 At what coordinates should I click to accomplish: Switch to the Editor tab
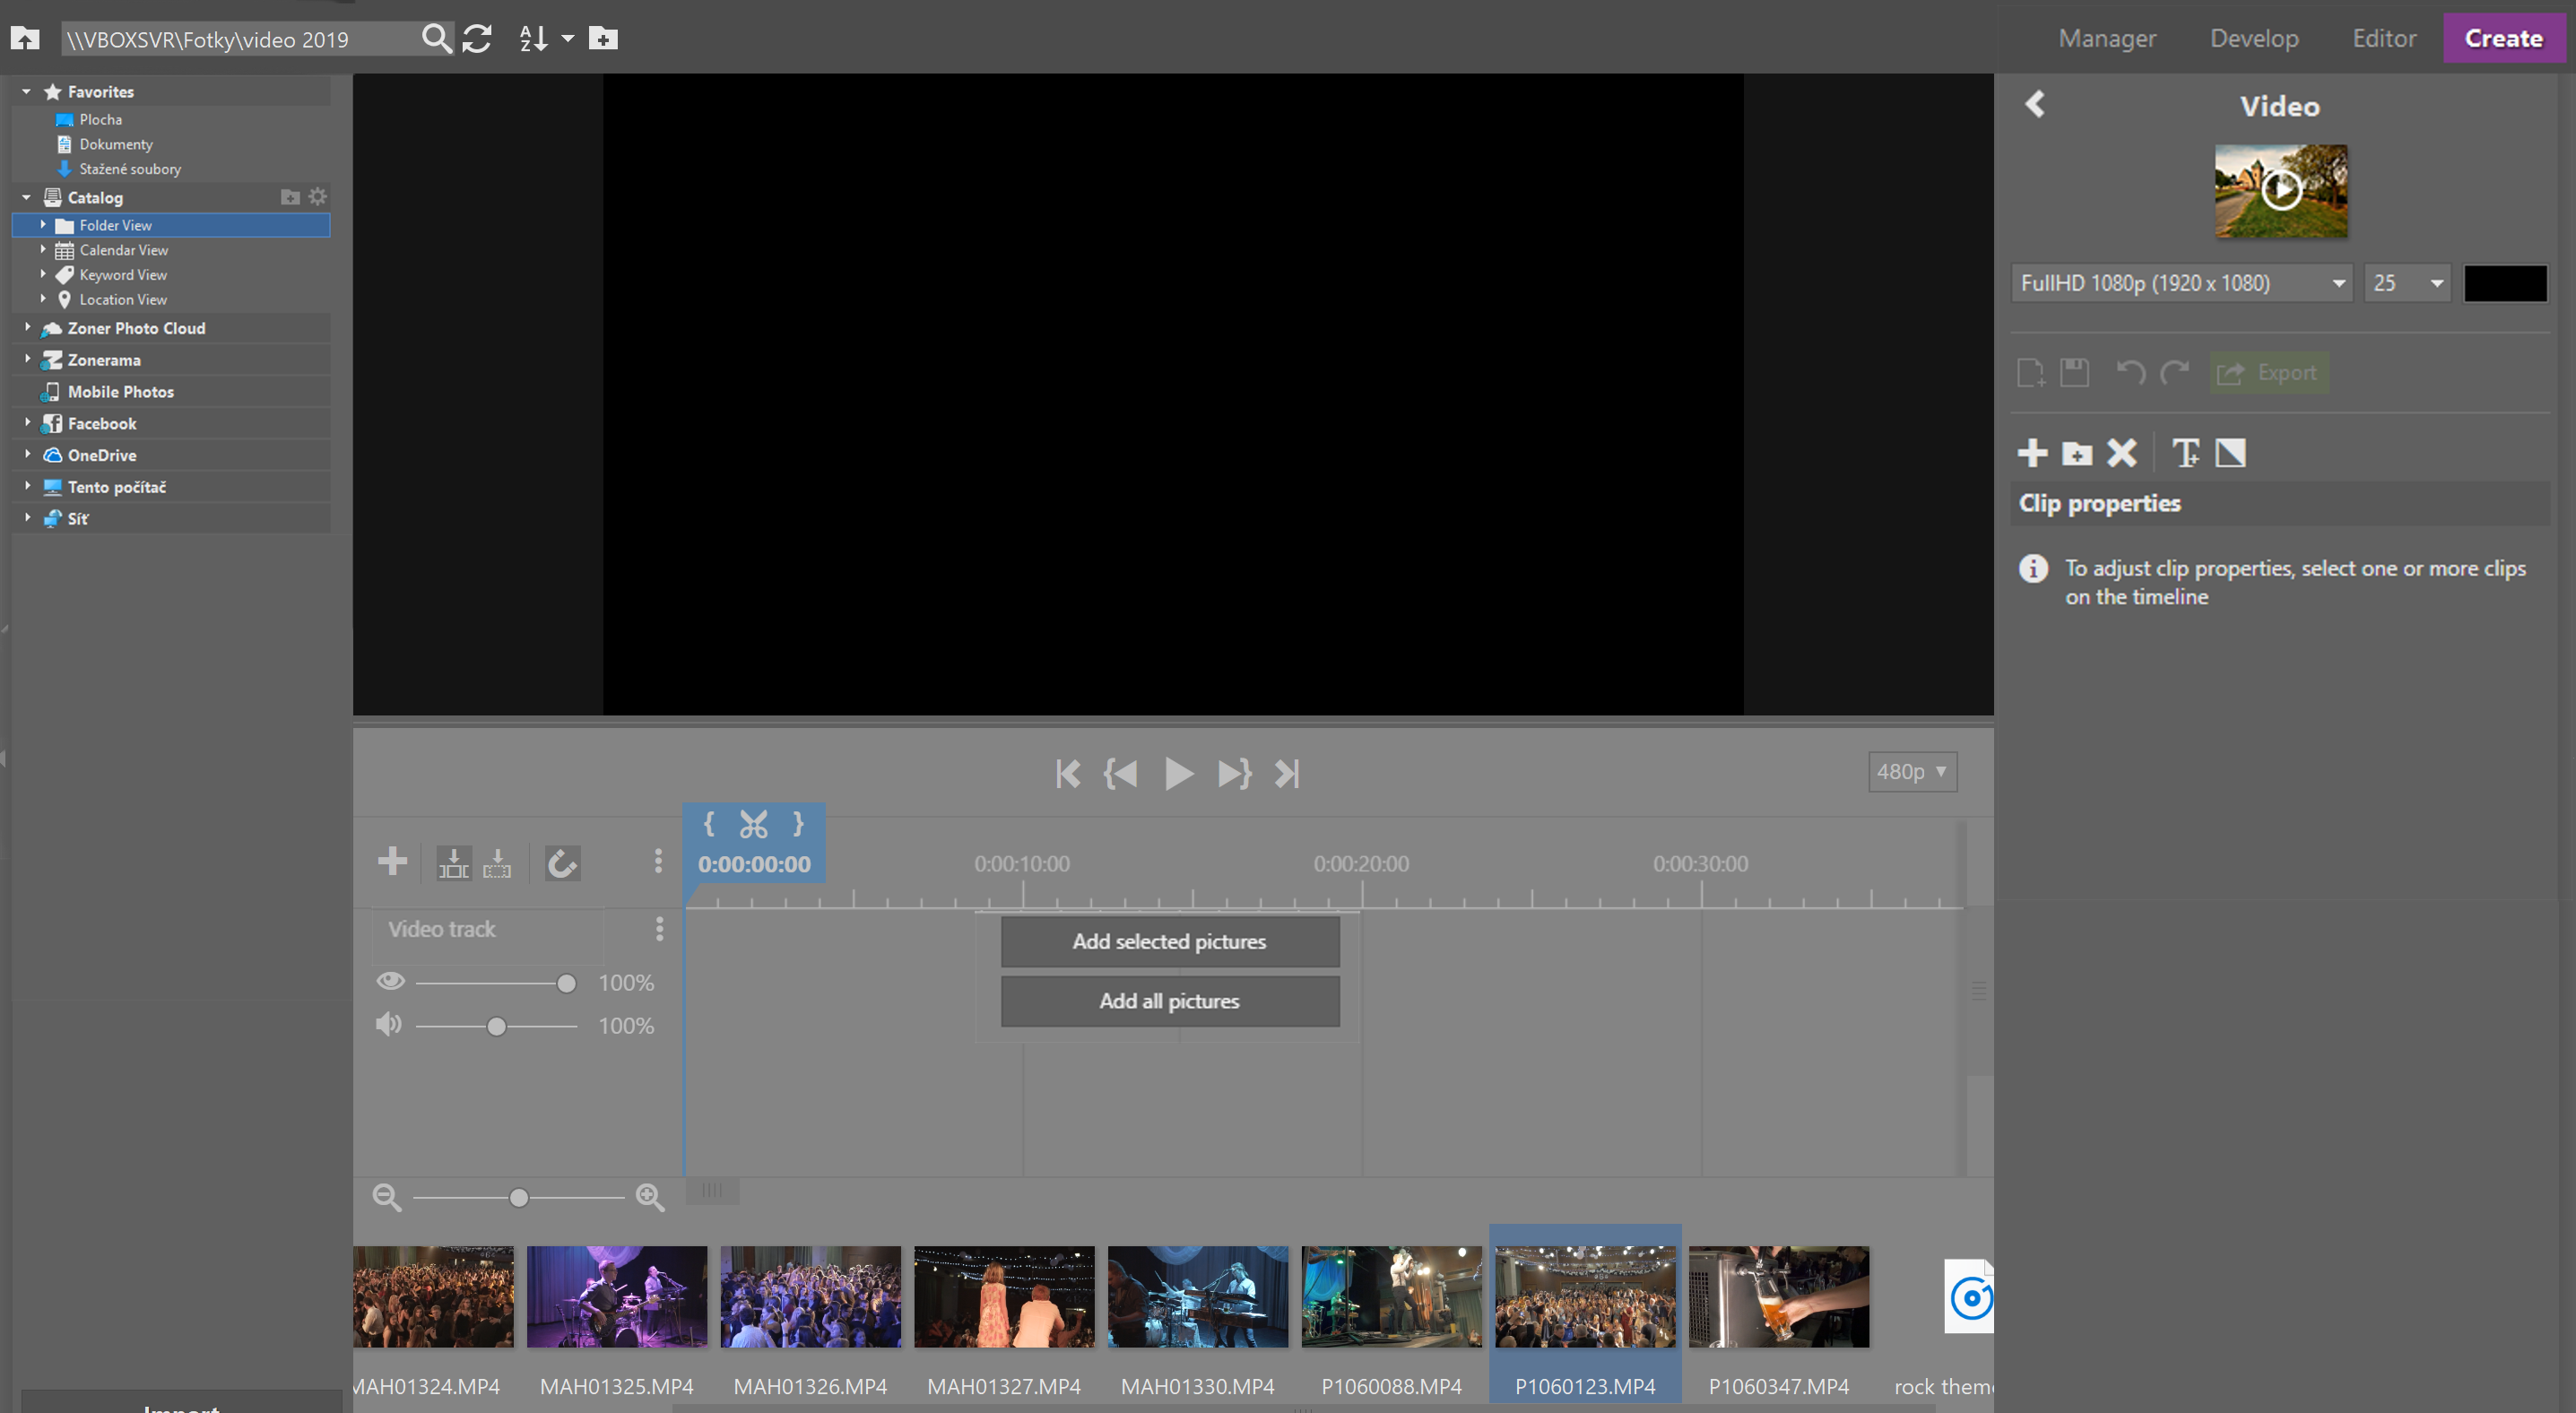click(2384, 38)
